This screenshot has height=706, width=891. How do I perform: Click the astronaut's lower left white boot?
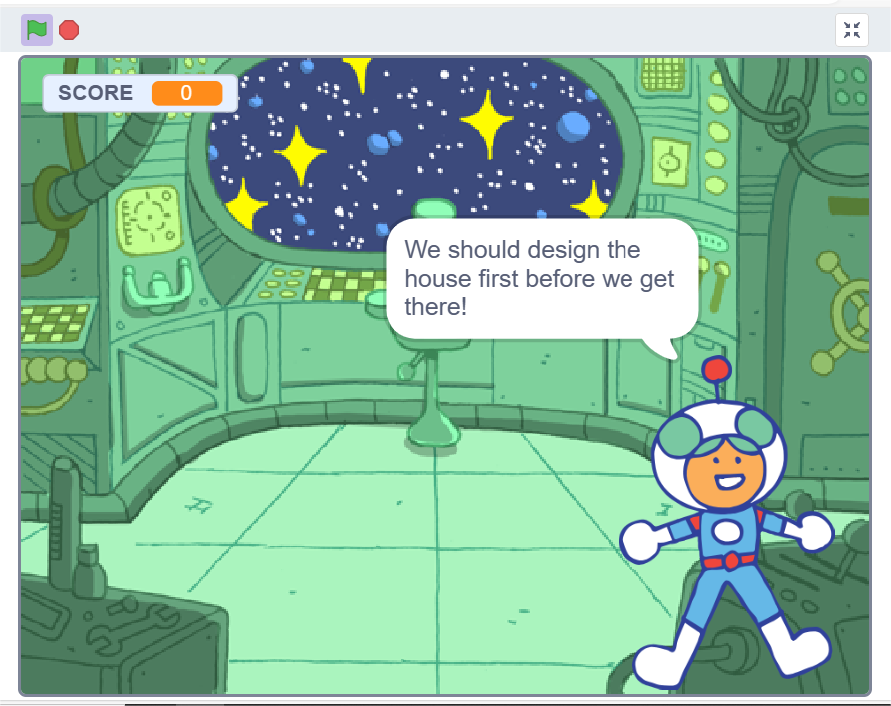(x=666, y=664)
